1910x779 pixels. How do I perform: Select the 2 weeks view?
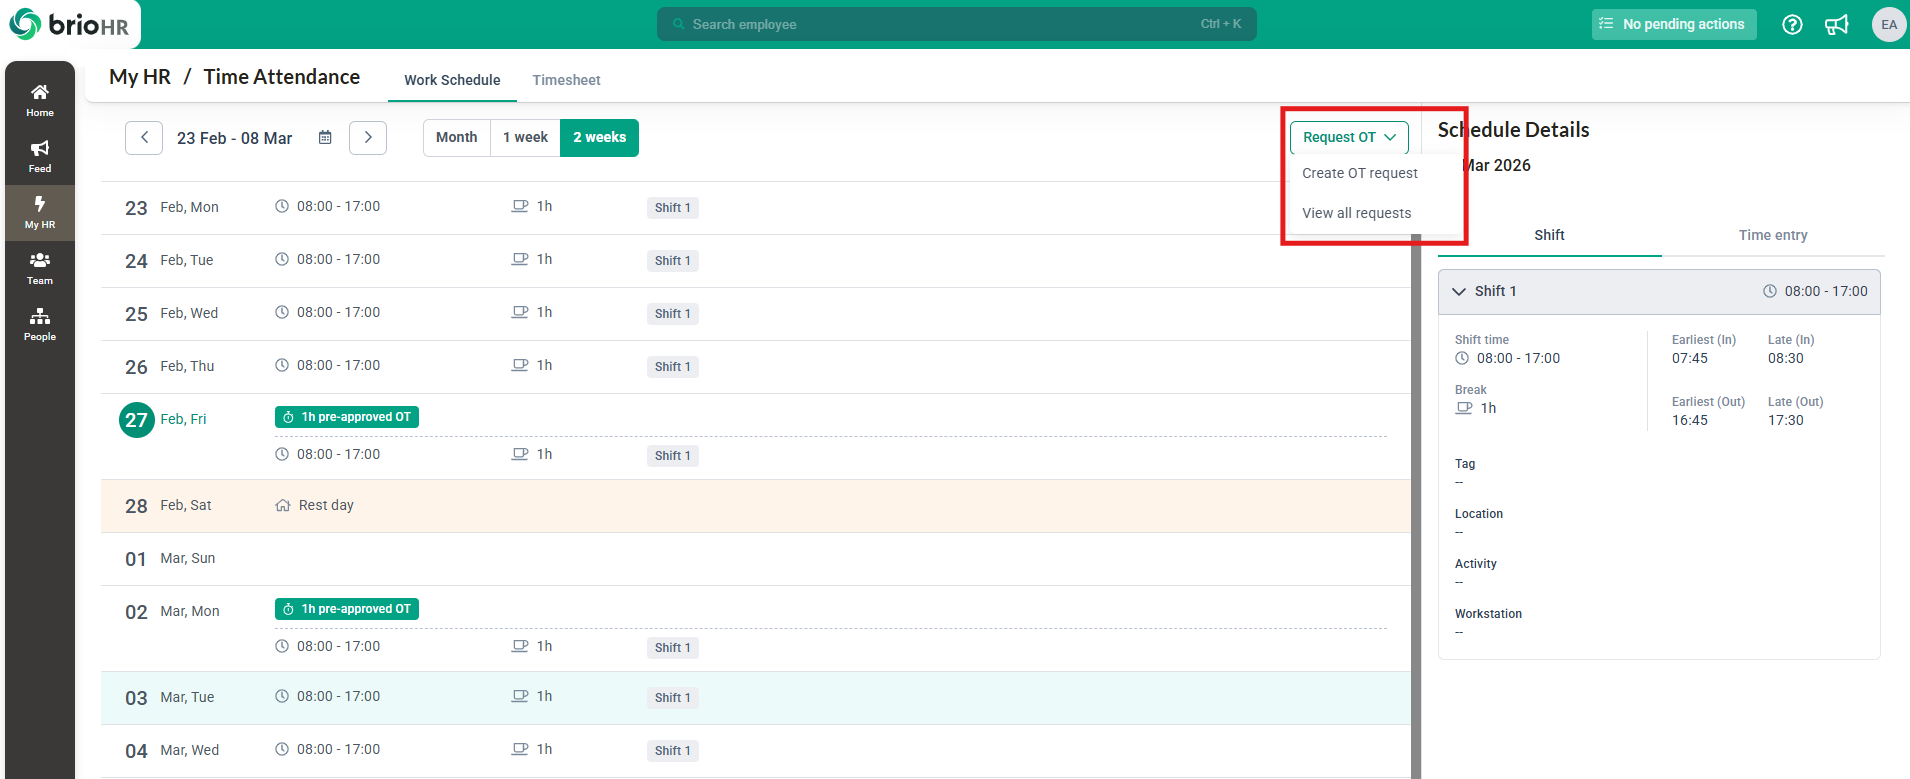(x=599, y=137)
